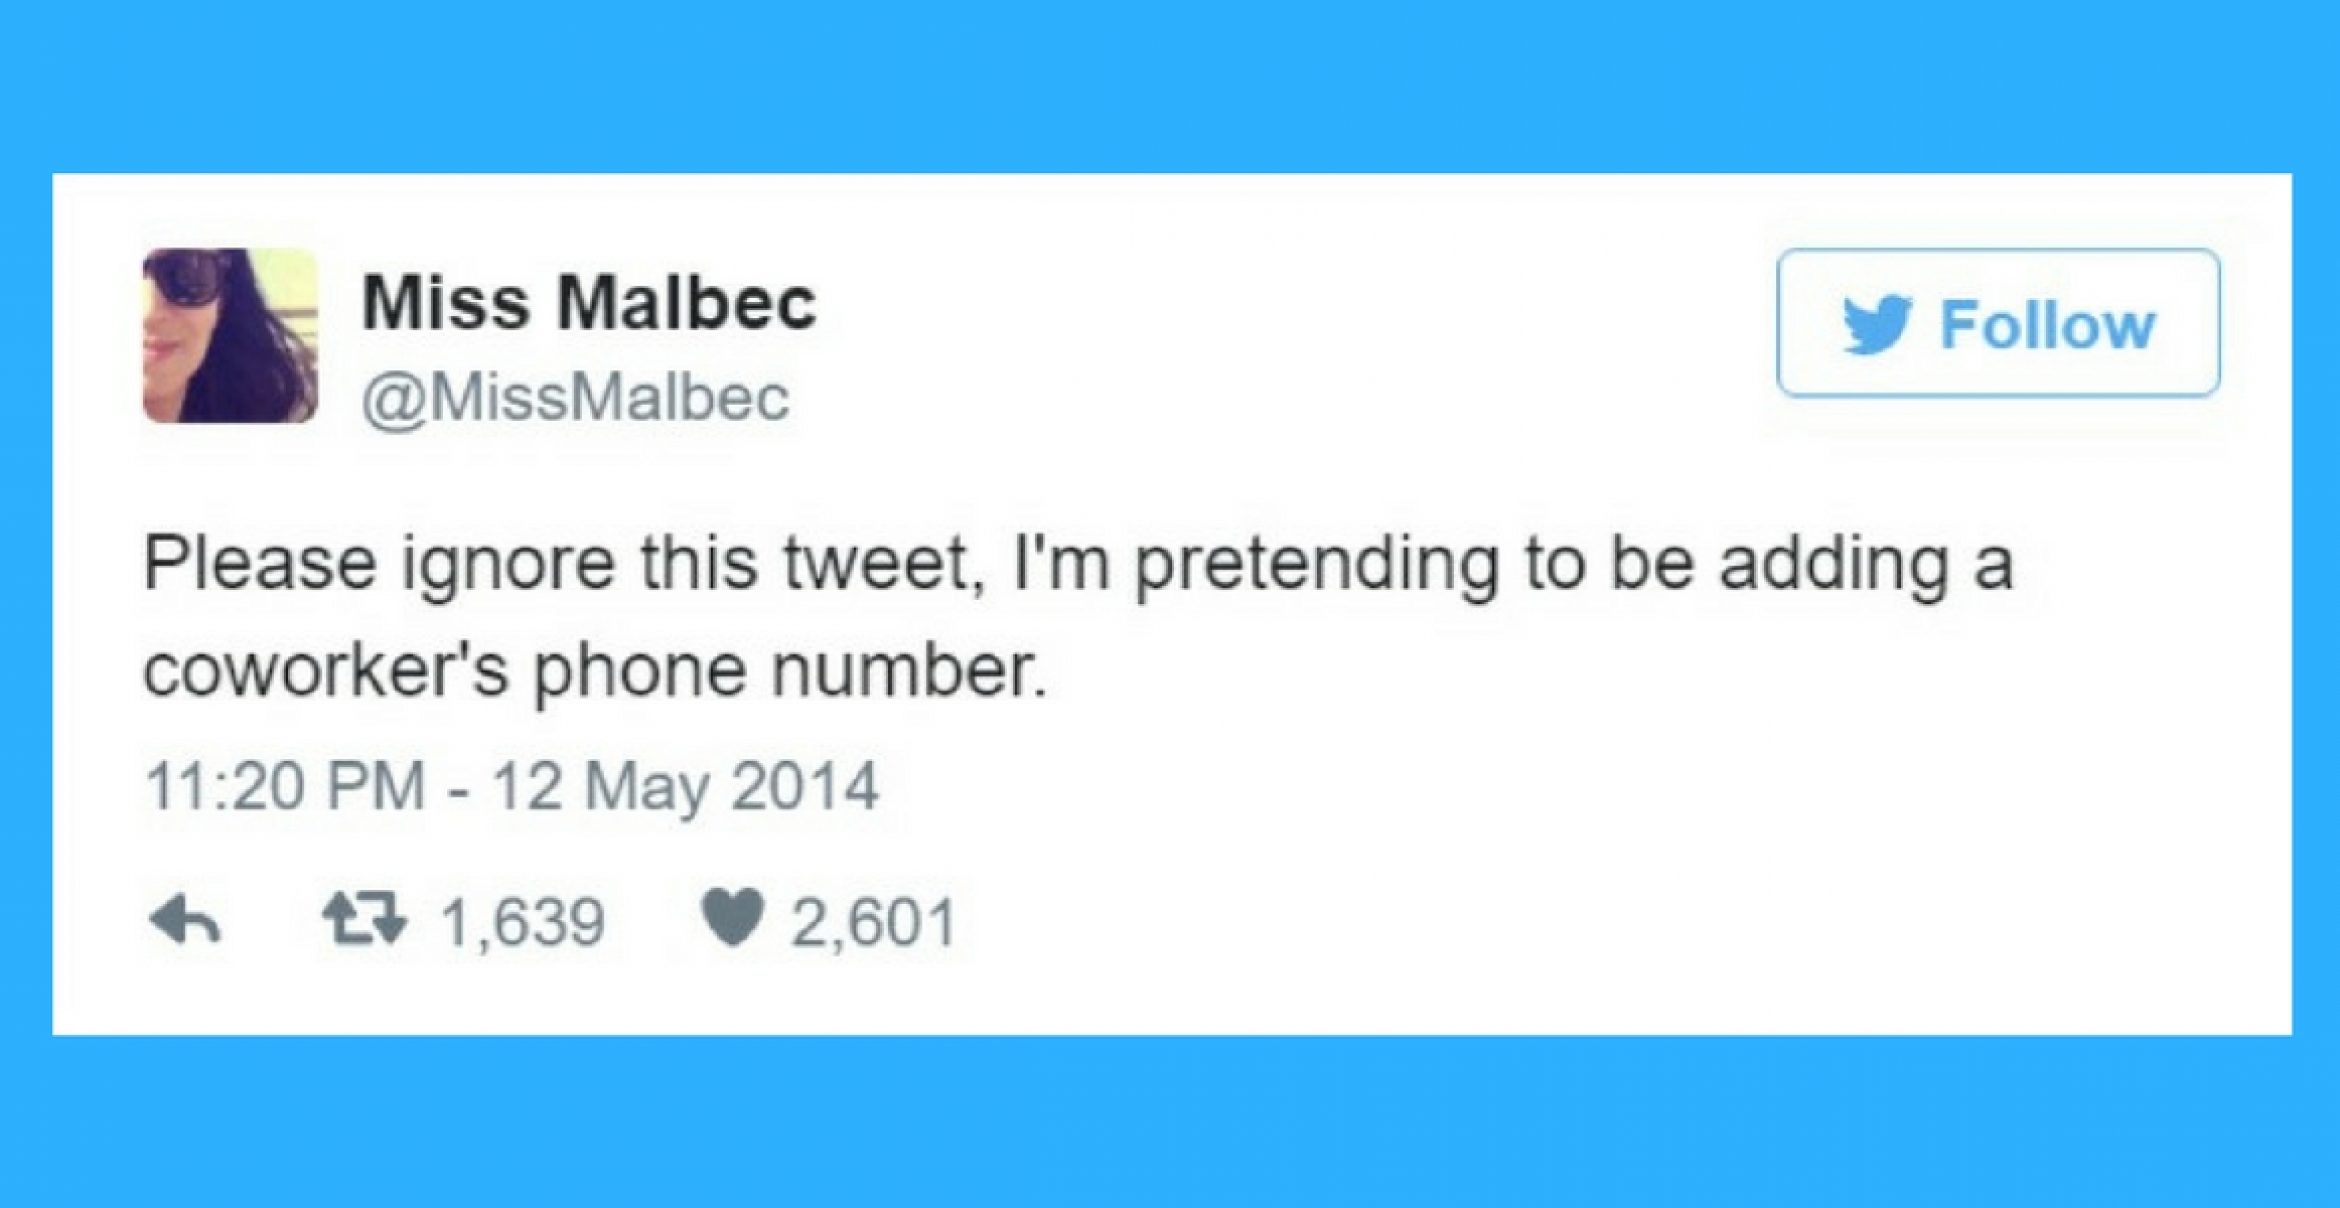The height and width of the screenshot is (1208, 2340).
Task: View likes via the 2,601 count
Action: [874, 922]
